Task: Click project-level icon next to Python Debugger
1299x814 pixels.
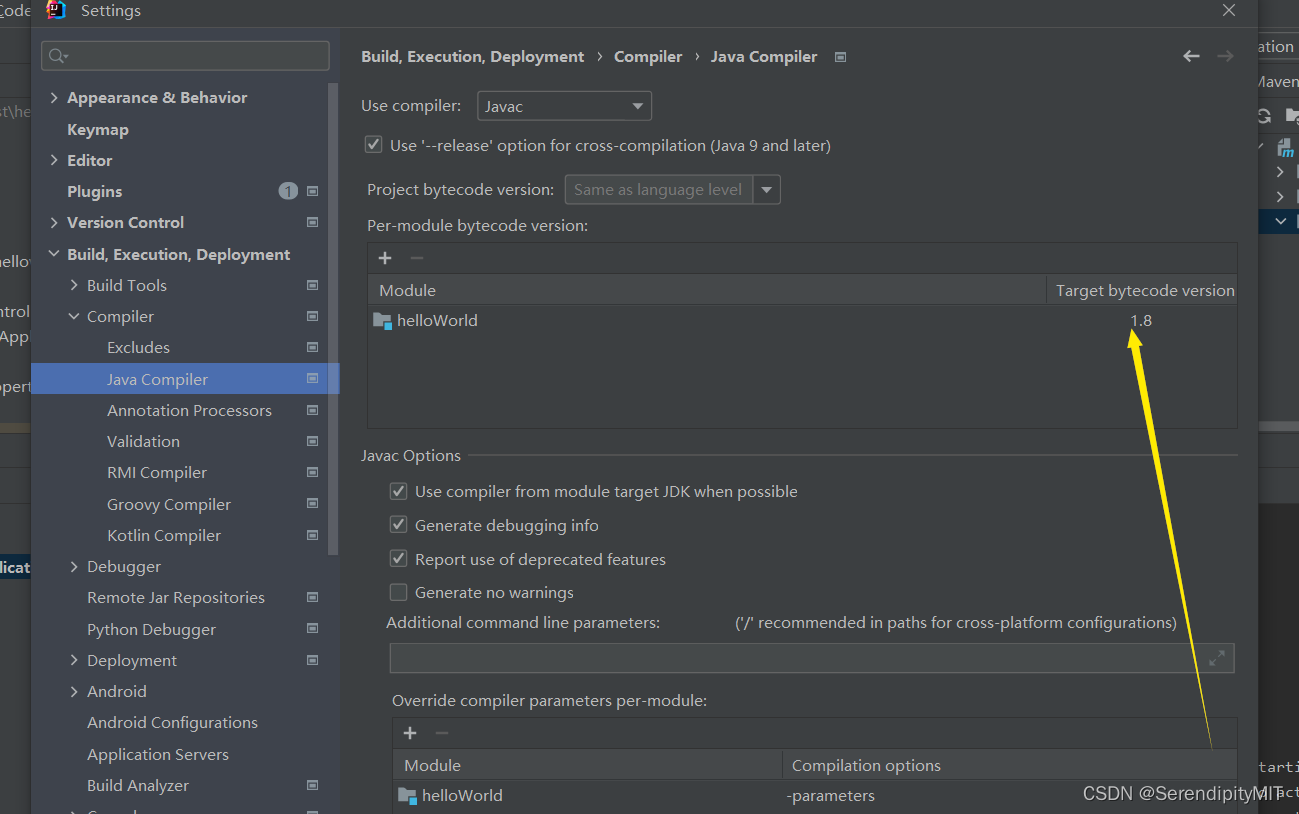Action: coord(312,629)
